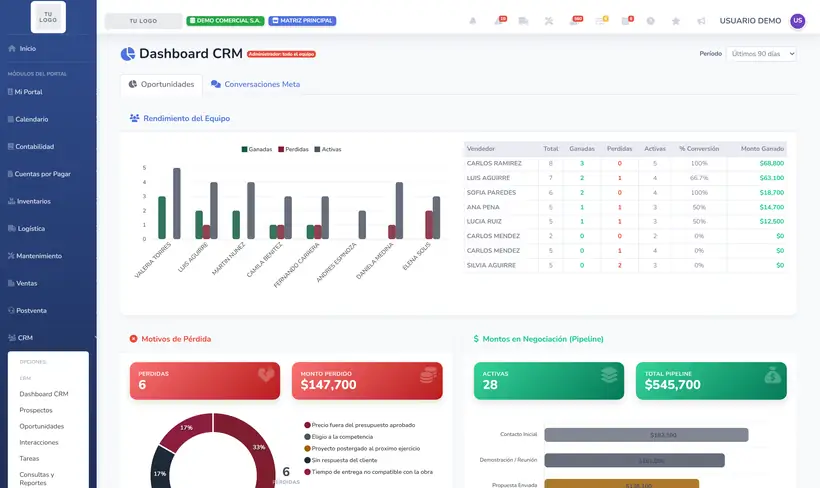Click the round help icon in top bar
This screenshot has width=820, height=488.
tap(651, 21)
